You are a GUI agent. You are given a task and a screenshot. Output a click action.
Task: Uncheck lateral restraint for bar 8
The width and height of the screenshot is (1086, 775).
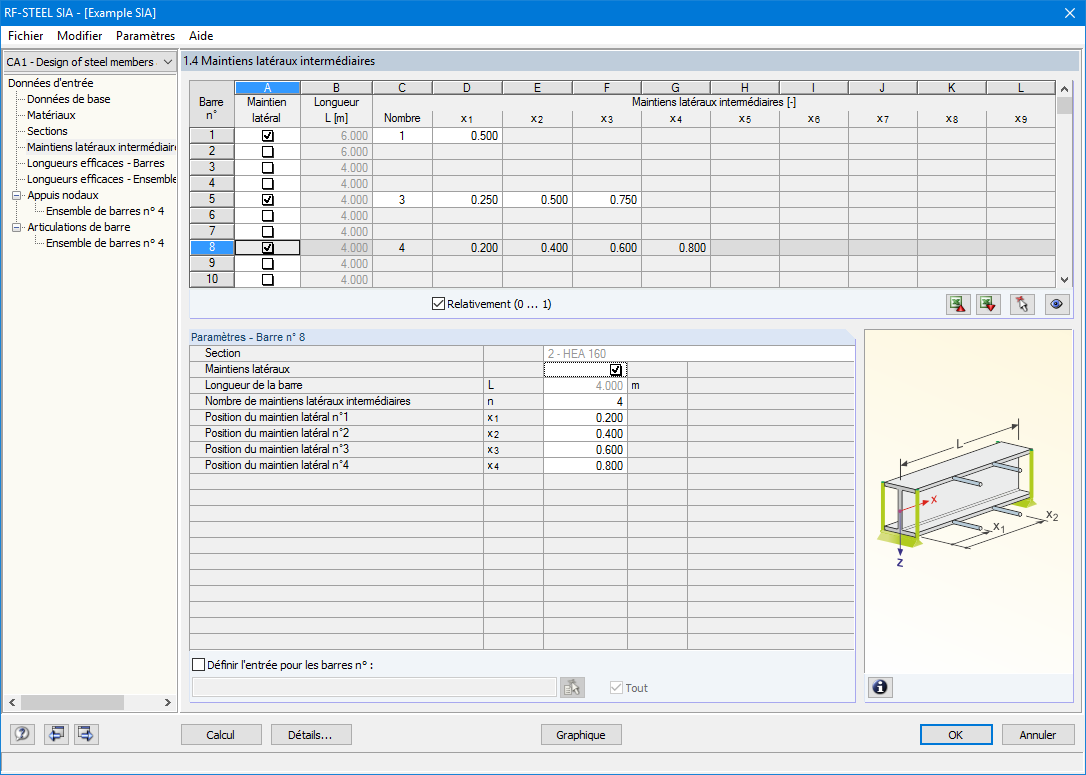click(267, 247)
